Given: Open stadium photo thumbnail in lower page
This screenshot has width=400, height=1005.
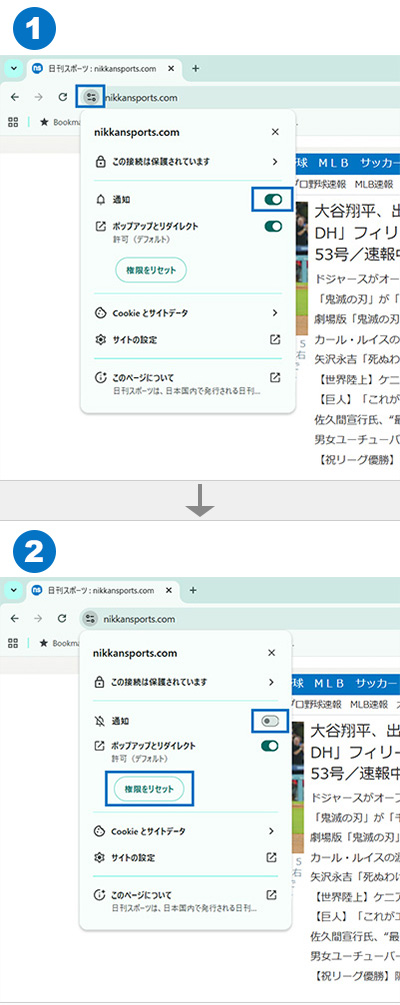Looking at the screenshot, I should click(298, 790).
